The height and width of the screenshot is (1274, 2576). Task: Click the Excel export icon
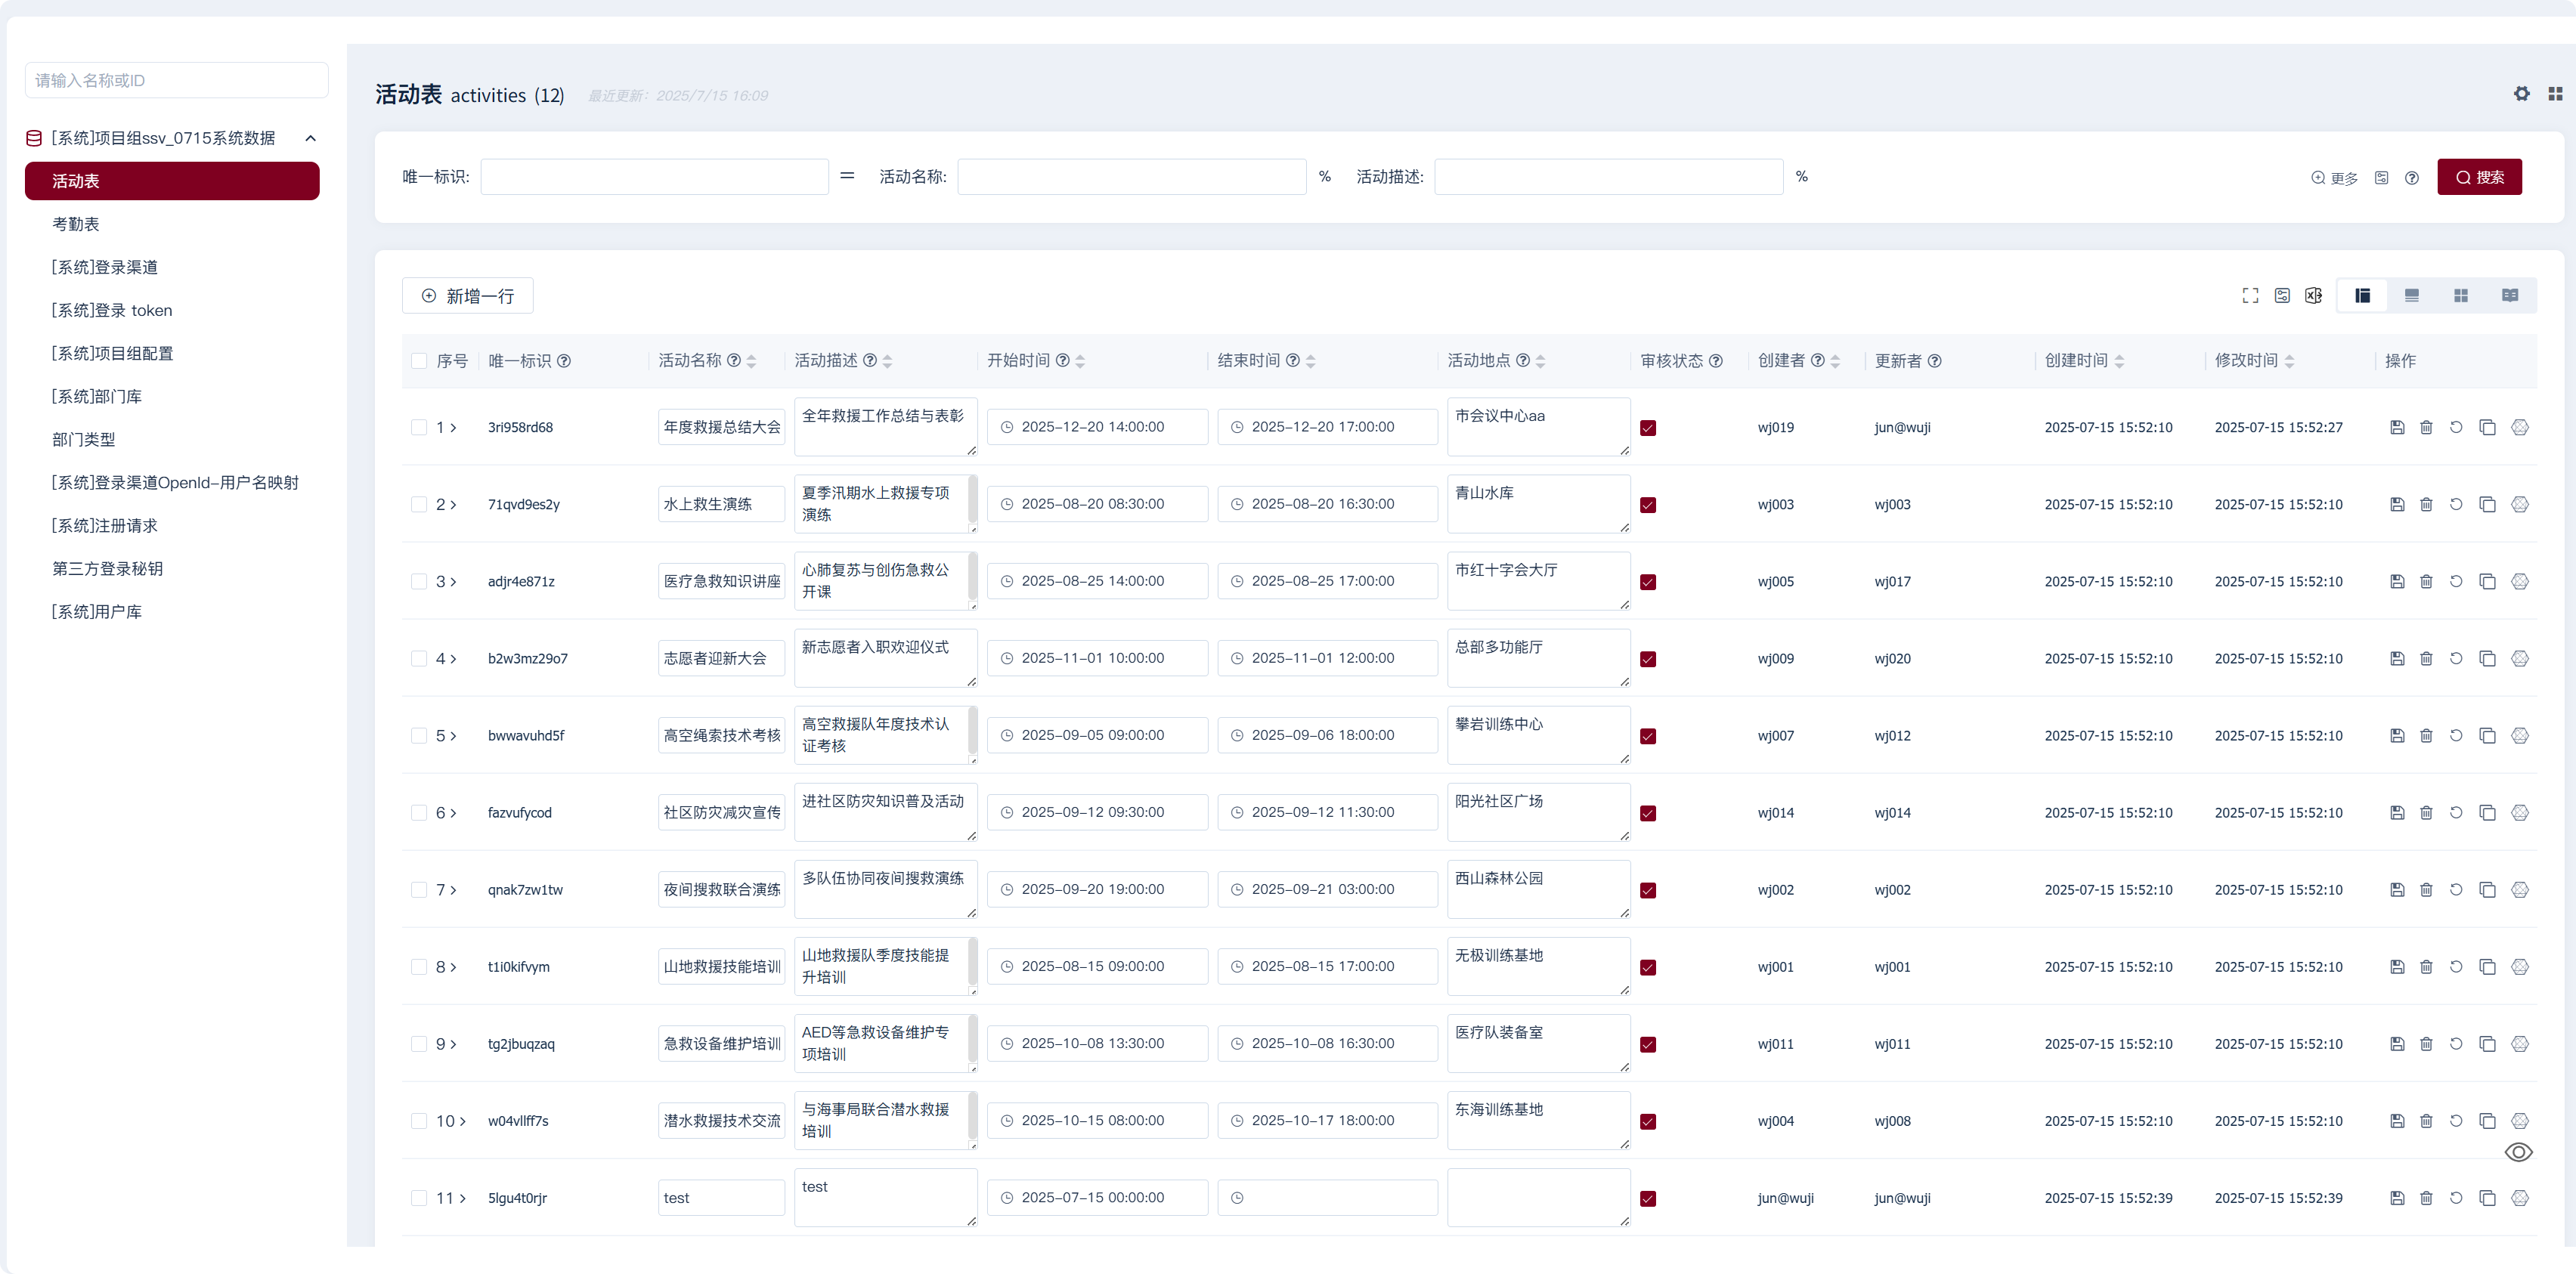[2313, 296]
